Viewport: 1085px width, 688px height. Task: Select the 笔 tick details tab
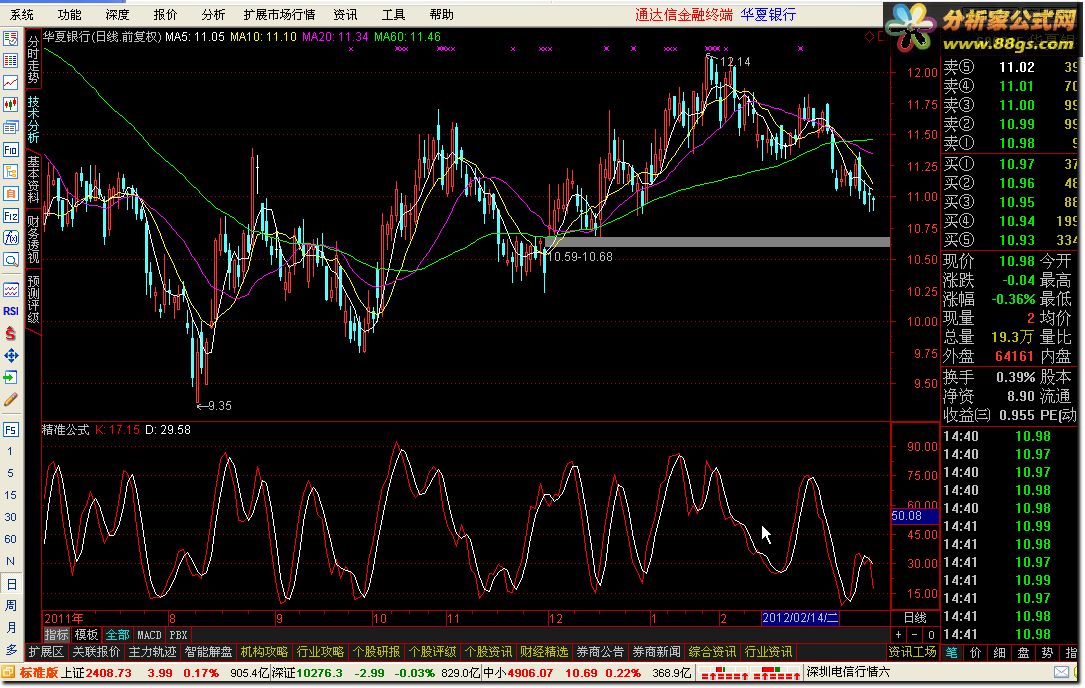(951, 652)
